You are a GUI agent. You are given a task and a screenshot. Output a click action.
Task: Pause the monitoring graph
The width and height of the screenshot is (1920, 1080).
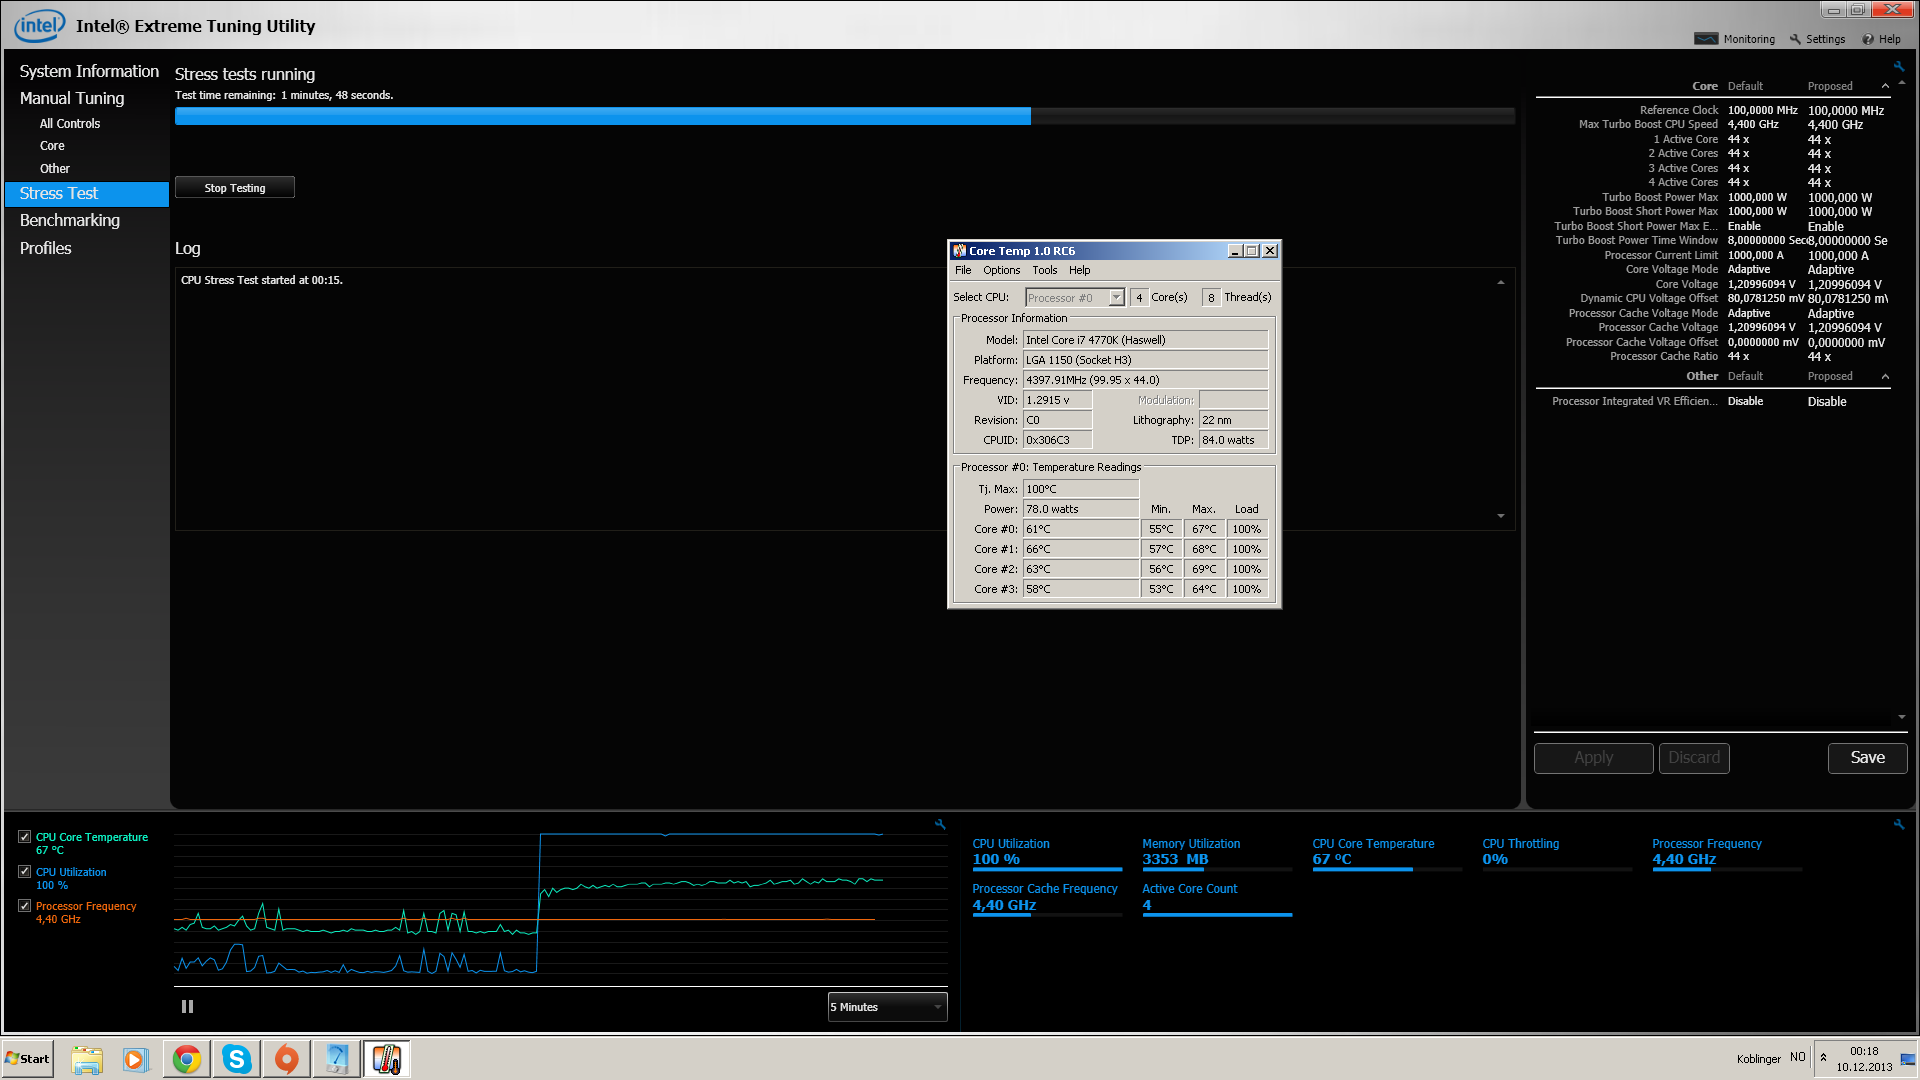point(187,1006)
